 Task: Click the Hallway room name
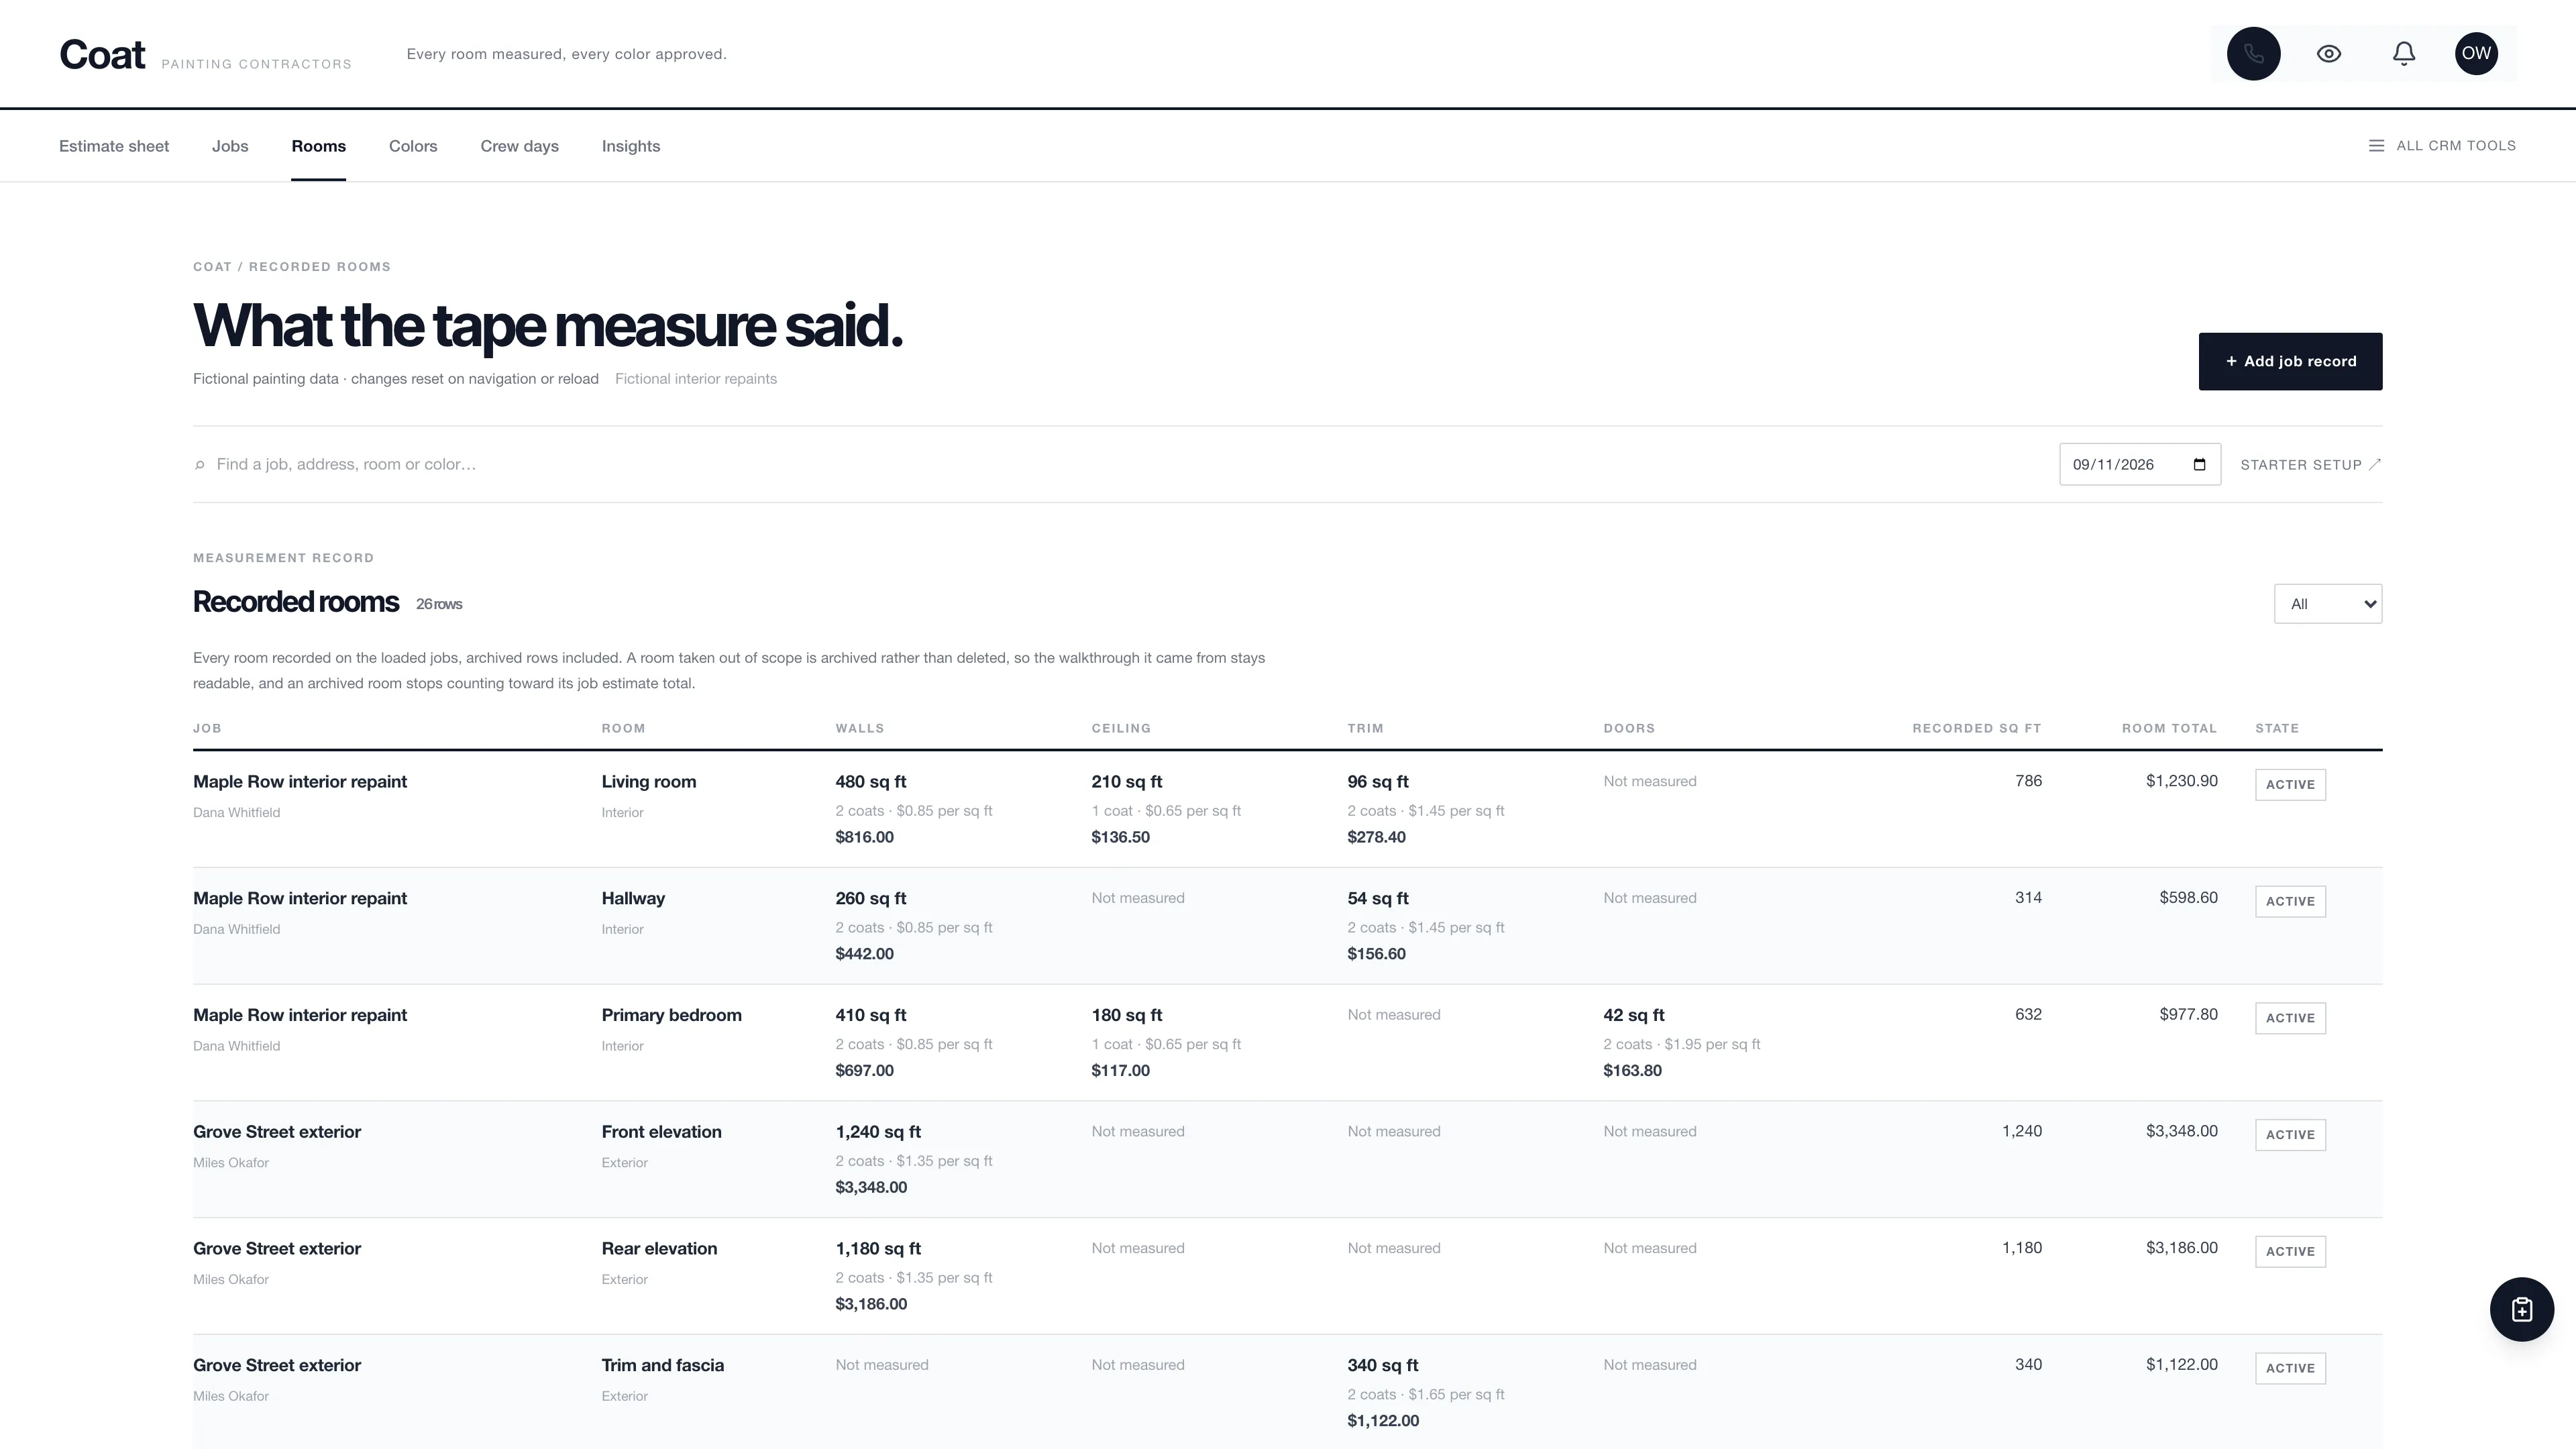(633, 899)
